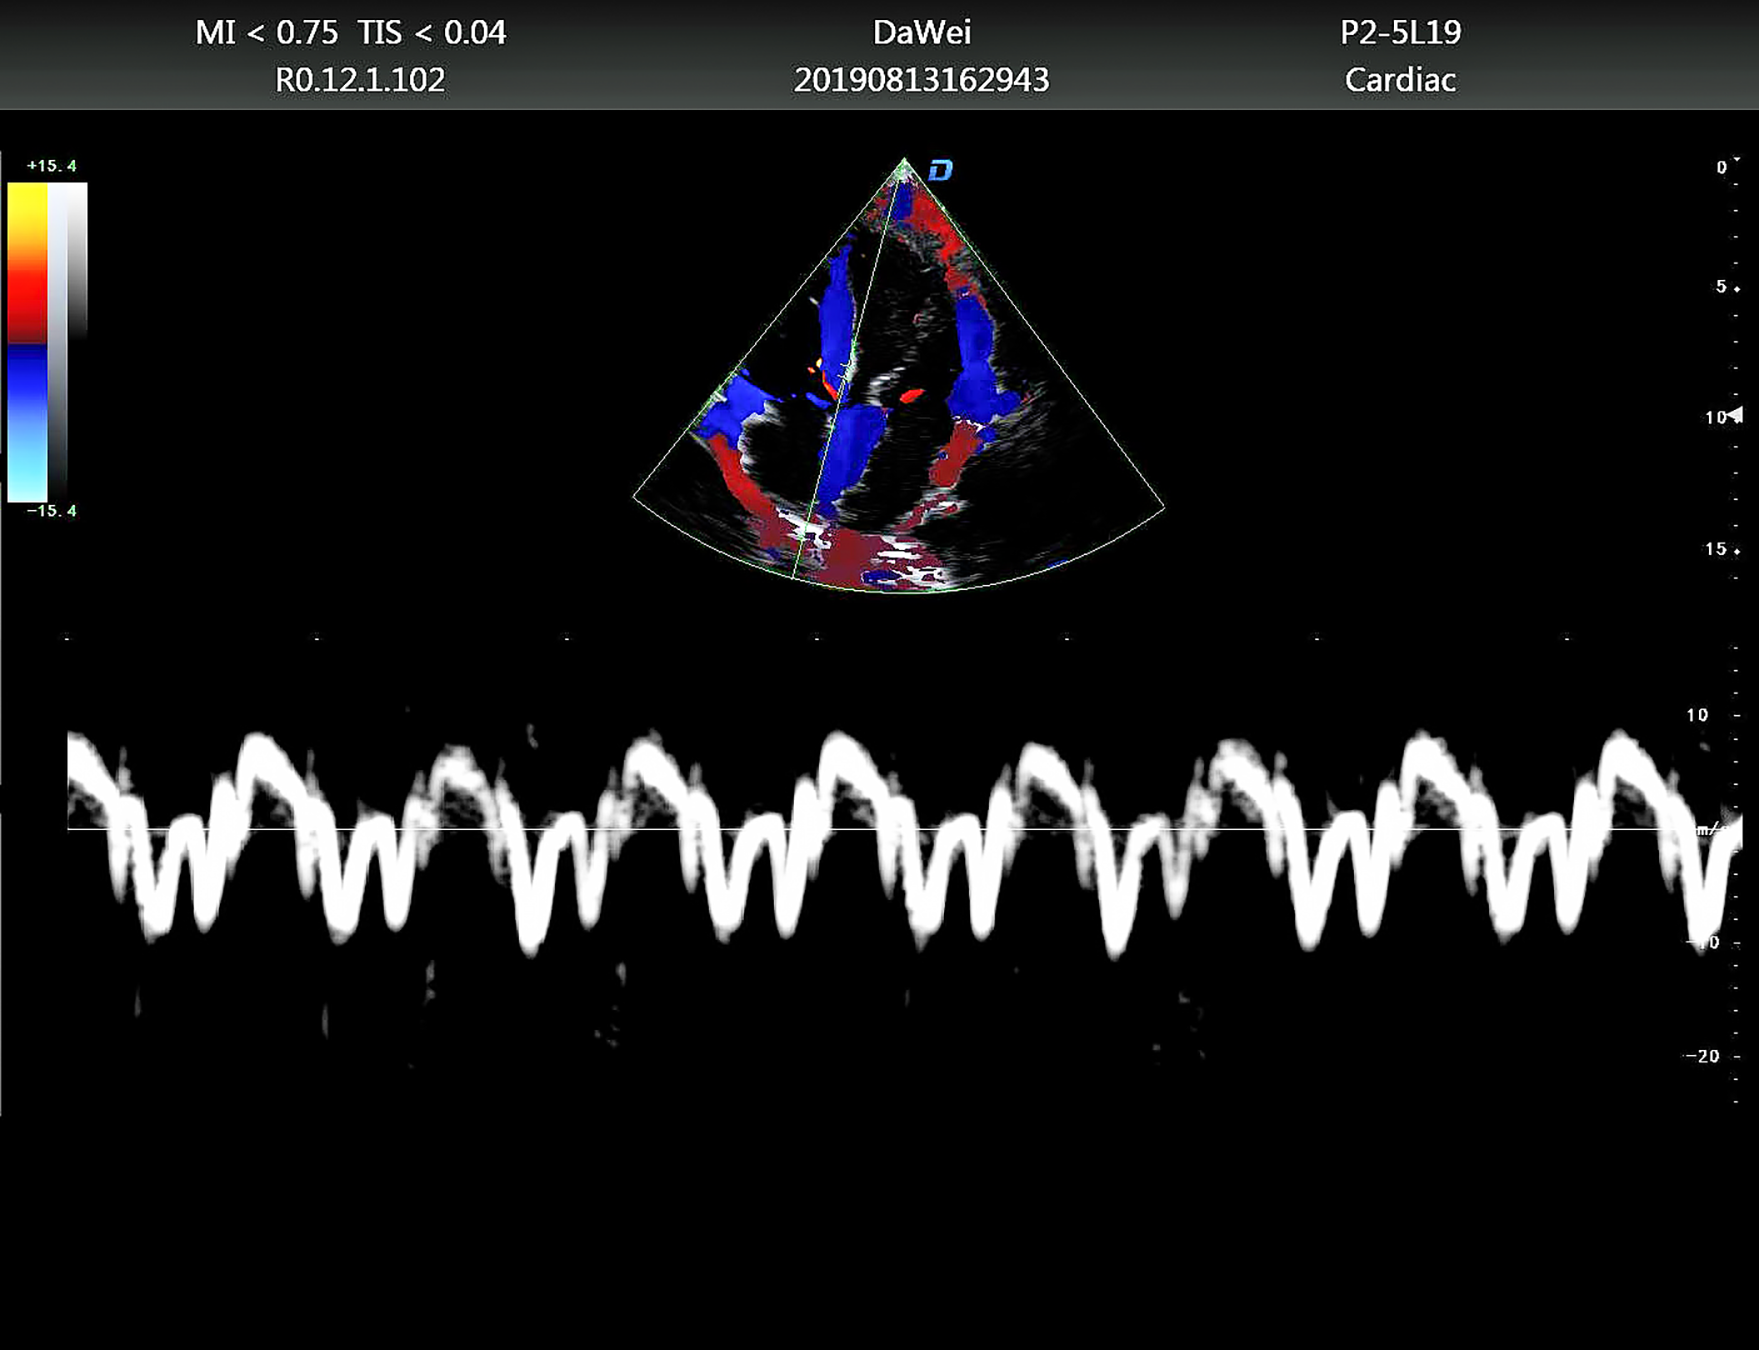
Task: Click the grayscale map bar
Action: [x=69, y=340]
